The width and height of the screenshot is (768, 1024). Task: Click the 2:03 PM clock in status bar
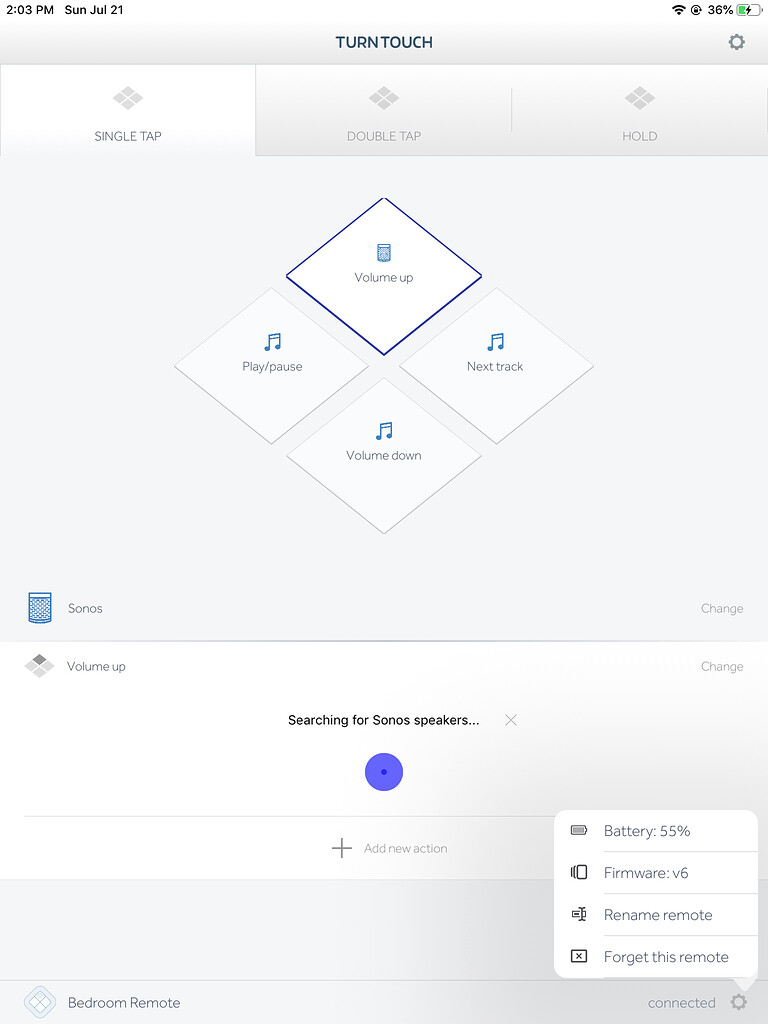[x=30, y=10]
